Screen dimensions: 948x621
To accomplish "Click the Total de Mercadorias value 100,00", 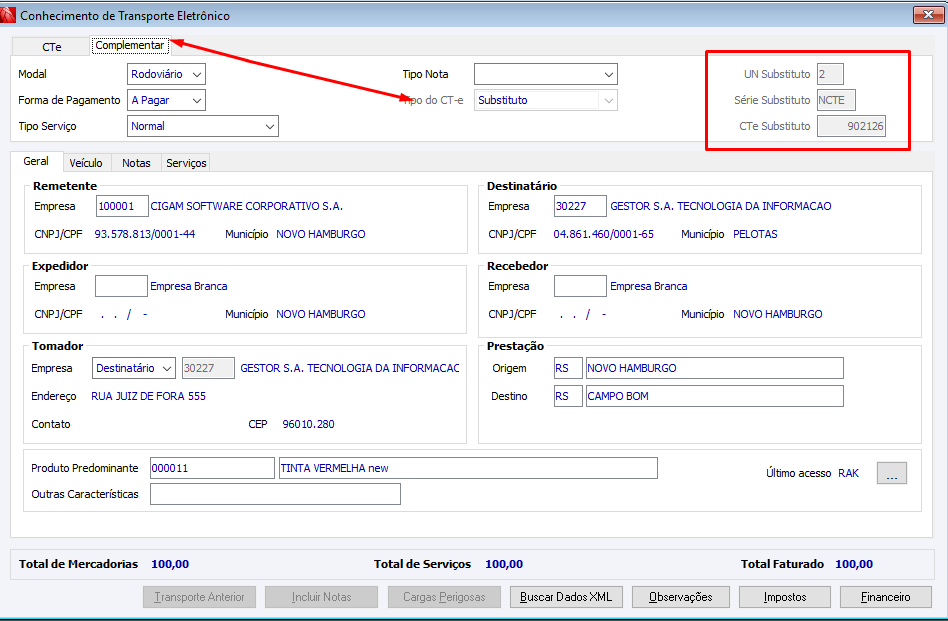I will 170,564.
